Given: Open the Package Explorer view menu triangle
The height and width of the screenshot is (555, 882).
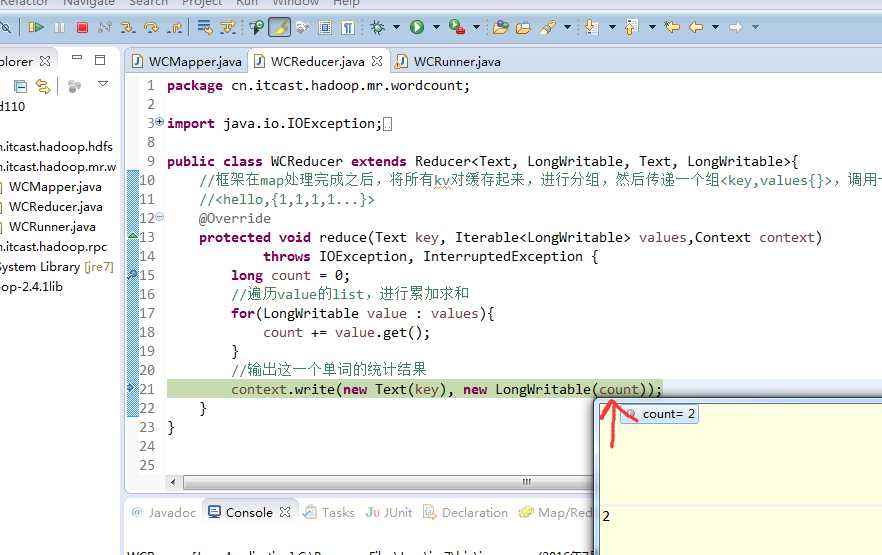Looking at the screenshot, I should [103, 84].
